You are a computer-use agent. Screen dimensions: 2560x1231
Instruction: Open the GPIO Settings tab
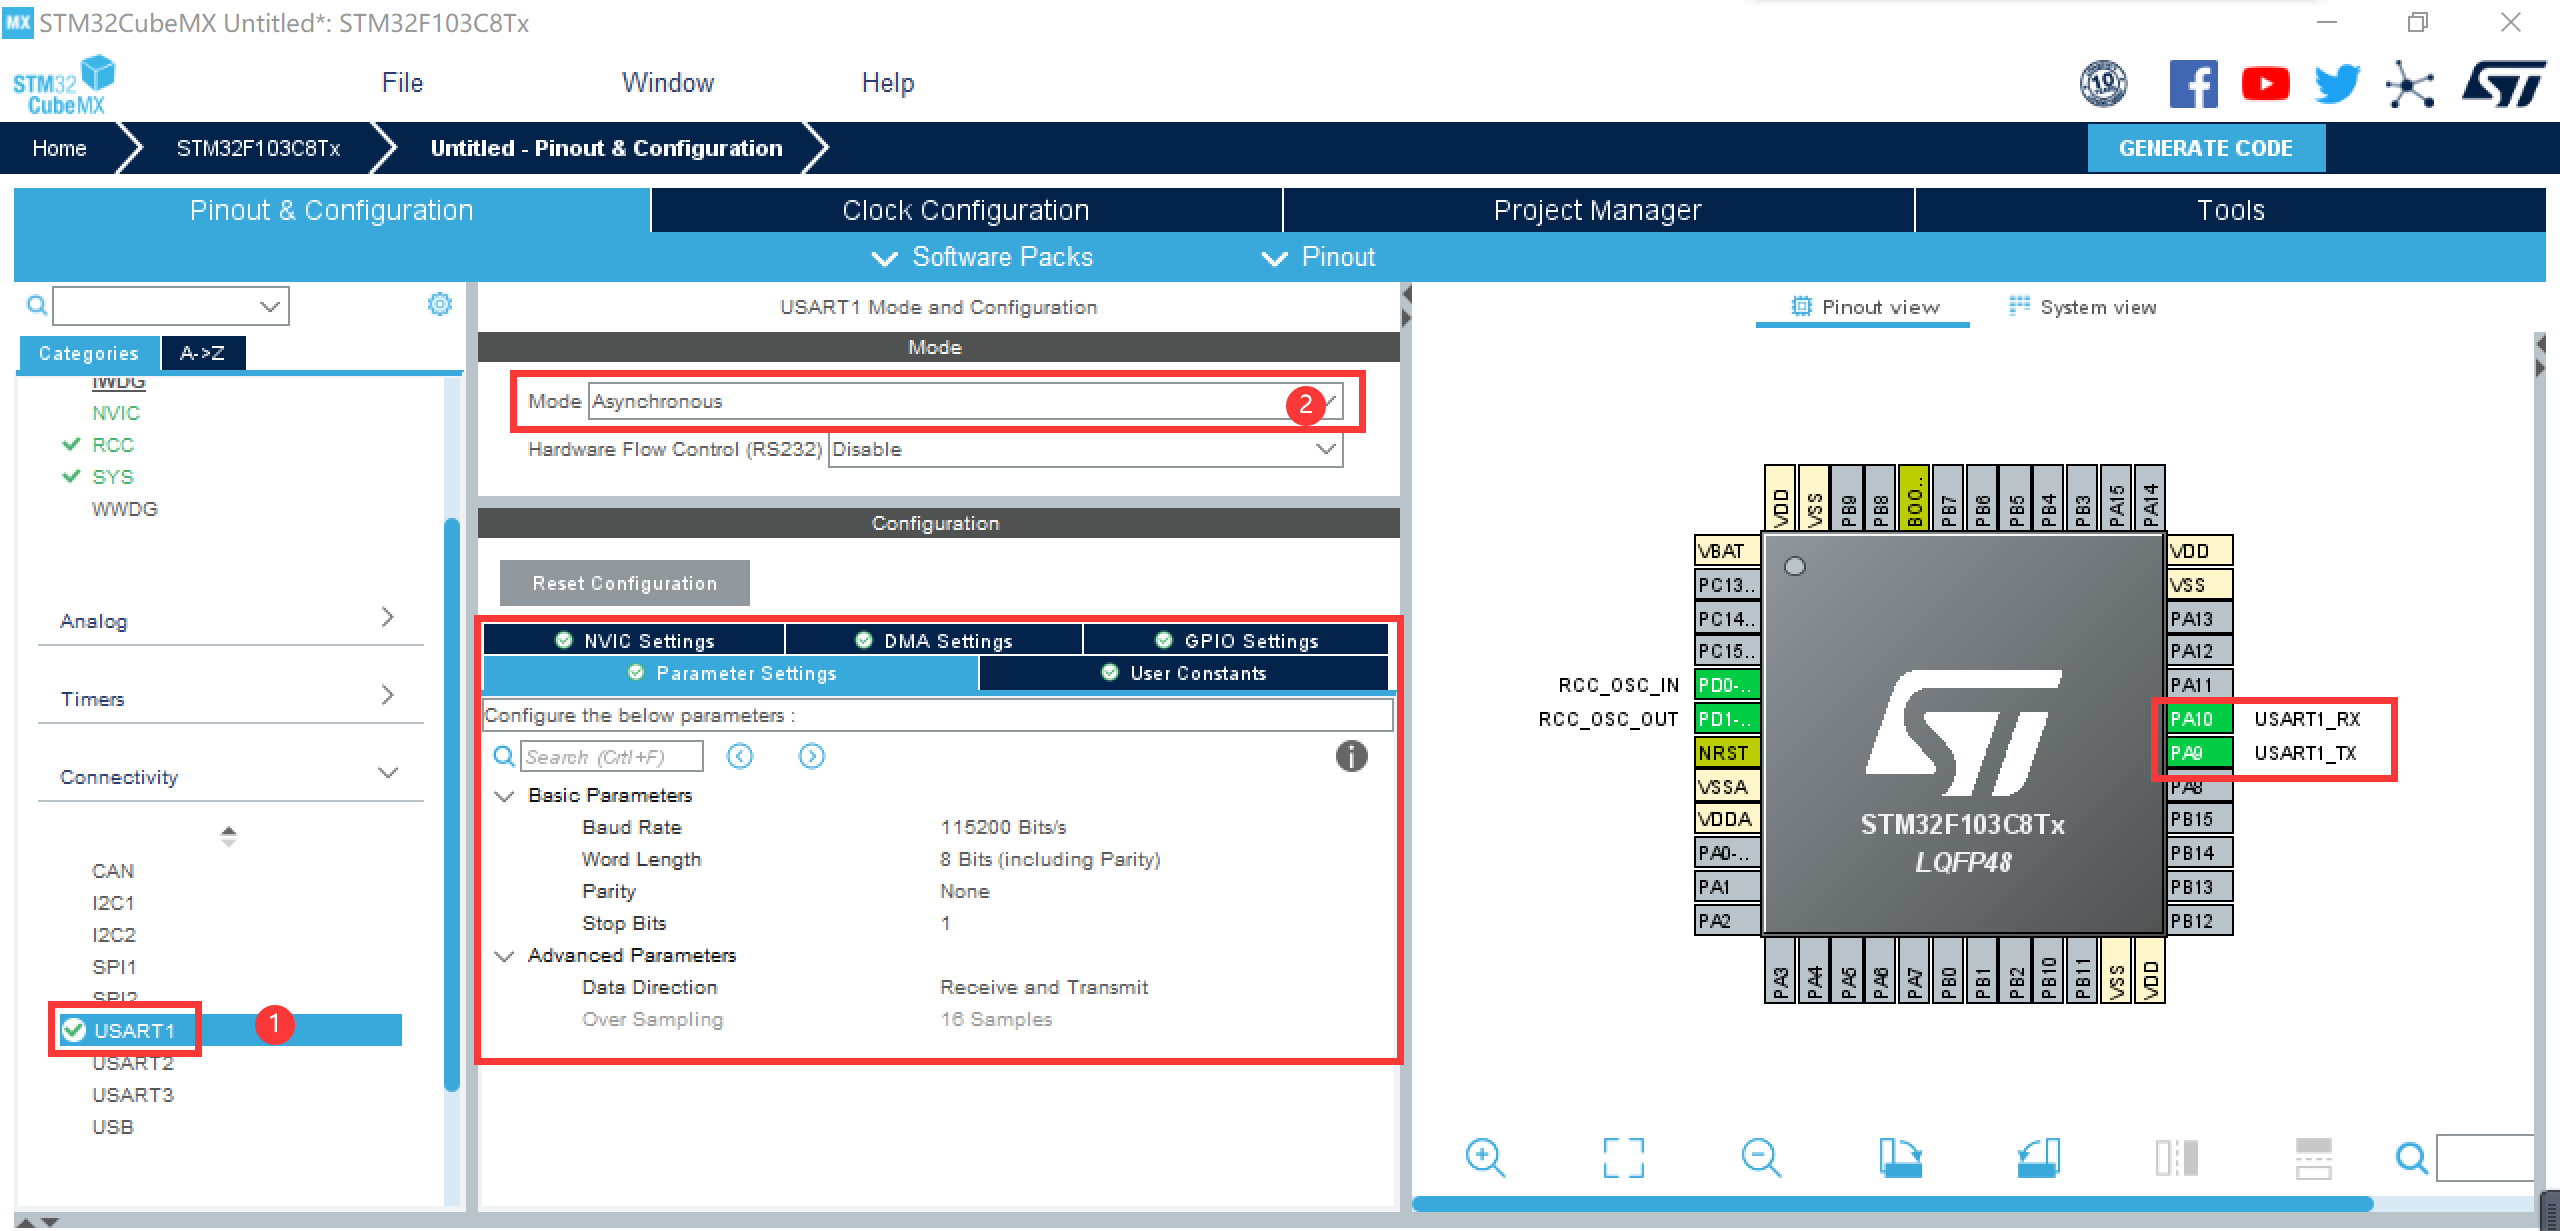point(1237,640)
